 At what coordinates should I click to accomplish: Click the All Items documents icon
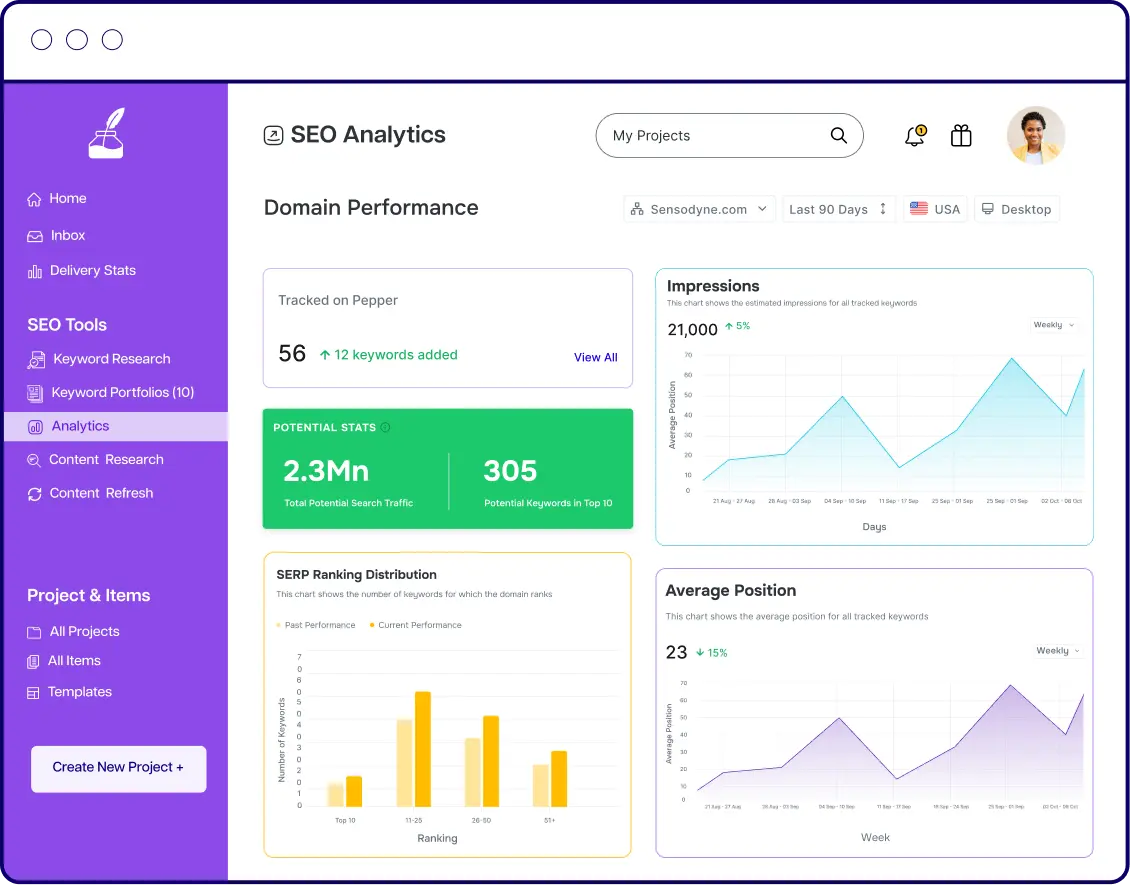[33, 662]
